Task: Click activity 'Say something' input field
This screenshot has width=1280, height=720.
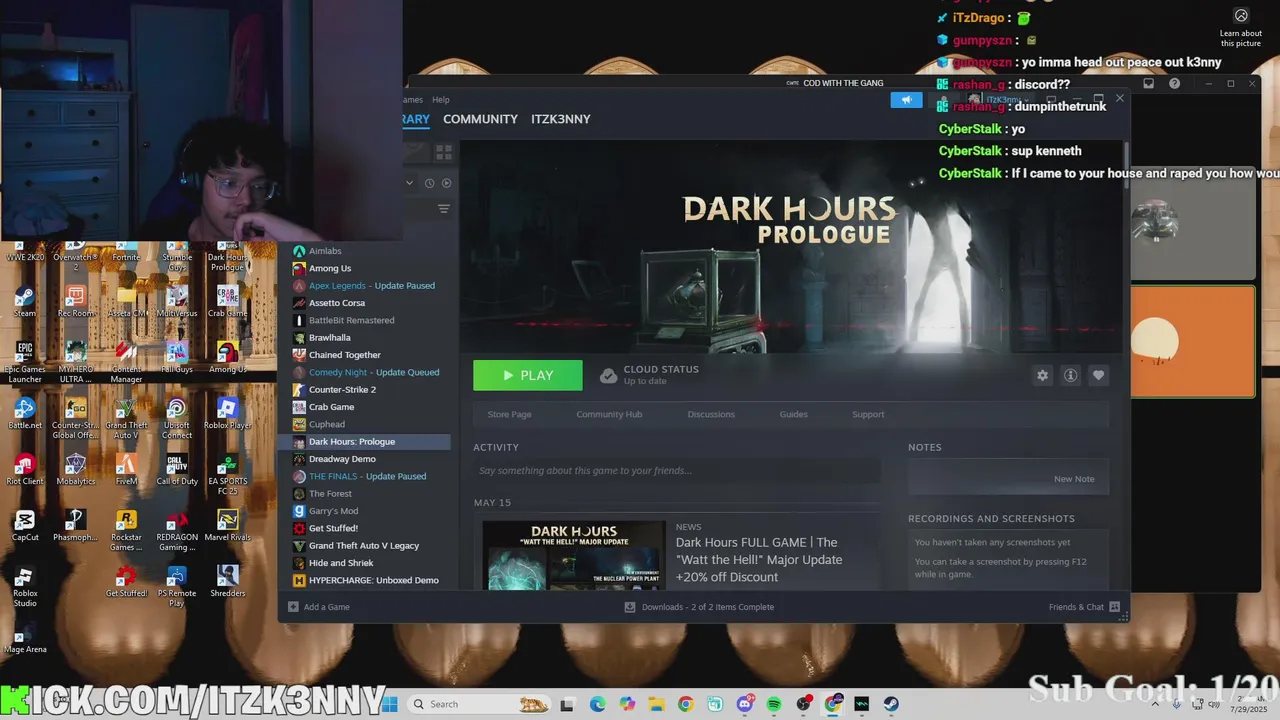Action: pyautogui.click(x=677, y=471)
